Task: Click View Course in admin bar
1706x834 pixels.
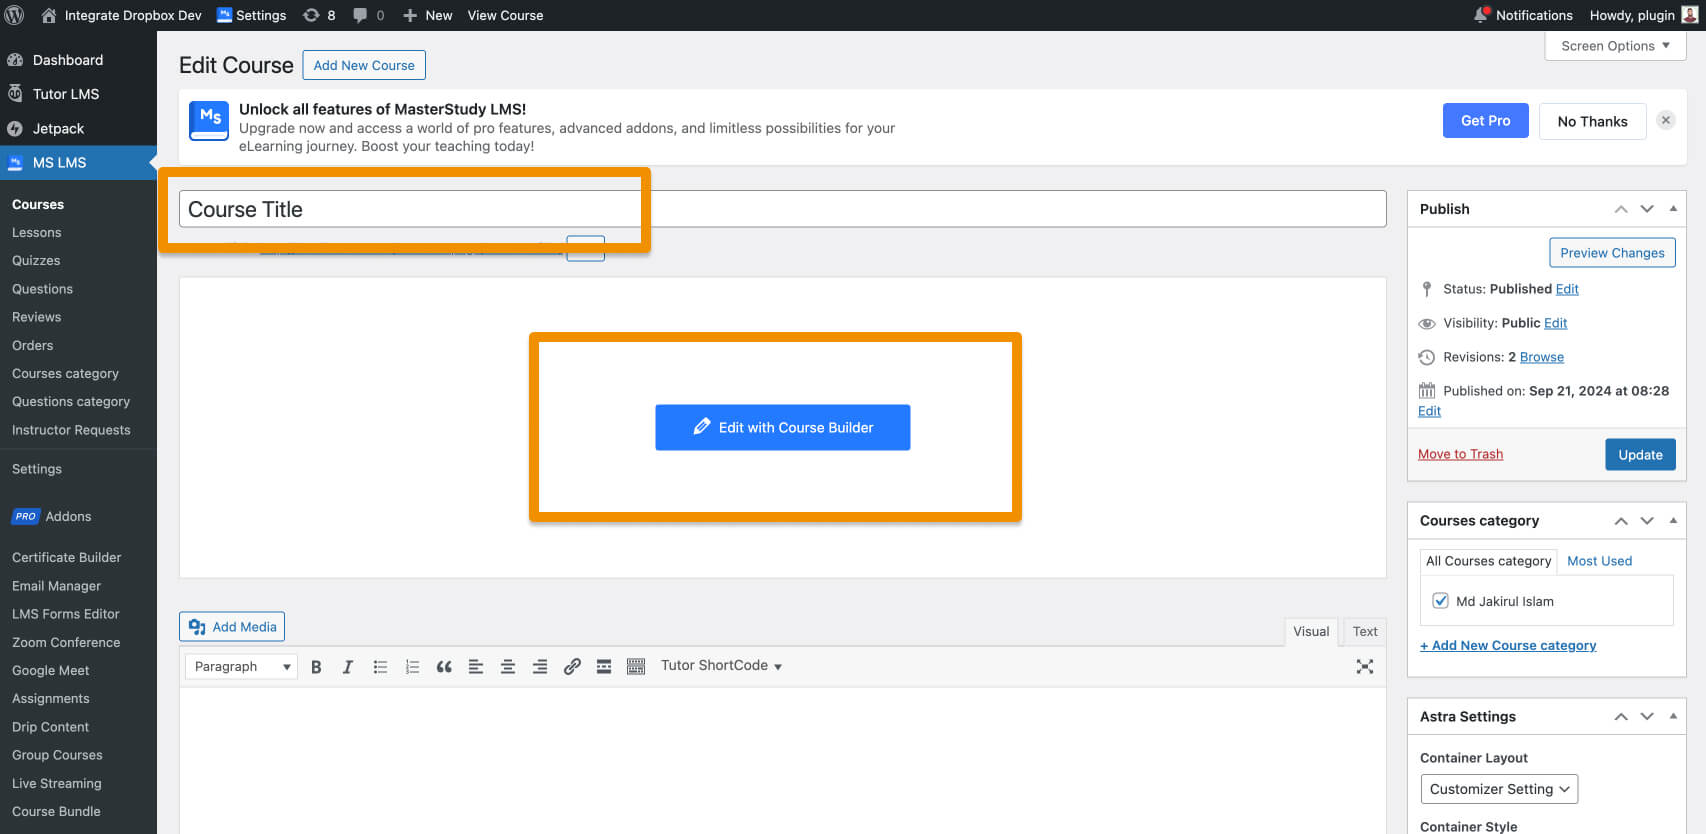Action: 505,15
